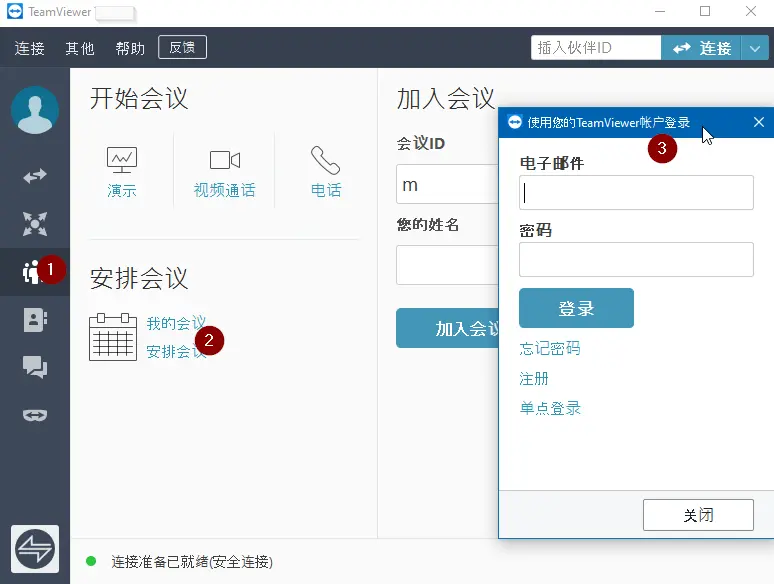Click the 连接准备已就绪 status text
Image resolution: width=774 pixels, height=584 pixels.
click(x=192, y=562)
